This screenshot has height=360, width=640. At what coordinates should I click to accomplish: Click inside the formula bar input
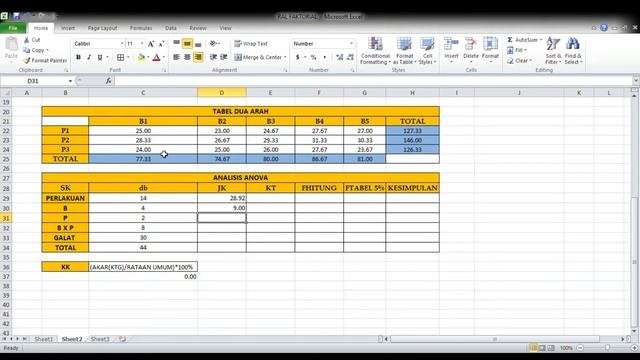(x=373, y=81)
